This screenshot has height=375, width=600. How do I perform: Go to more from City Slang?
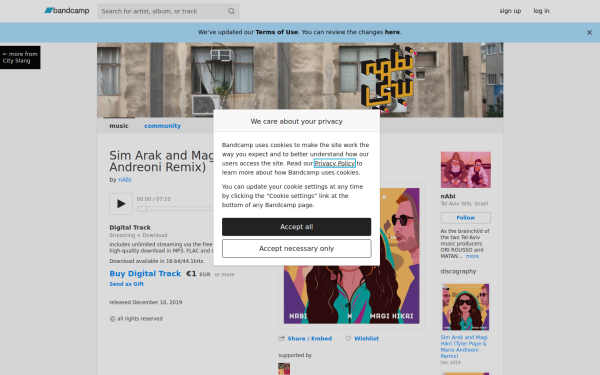pyautogui.click(x=20, y=57)
